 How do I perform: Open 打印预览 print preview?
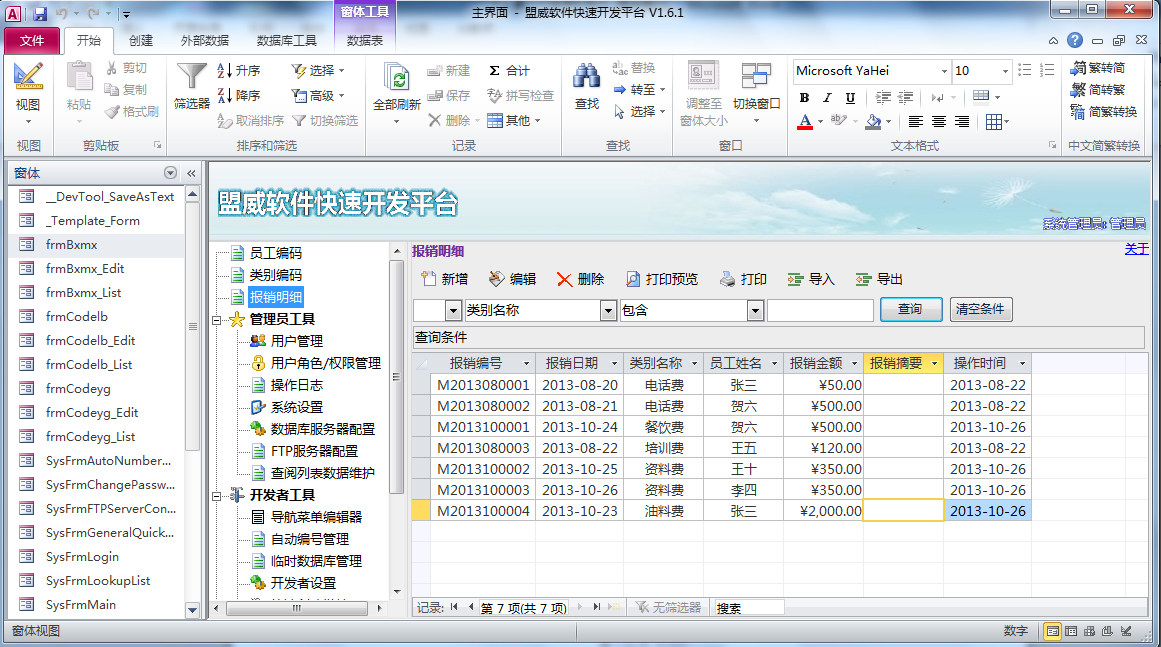(662, 279)
